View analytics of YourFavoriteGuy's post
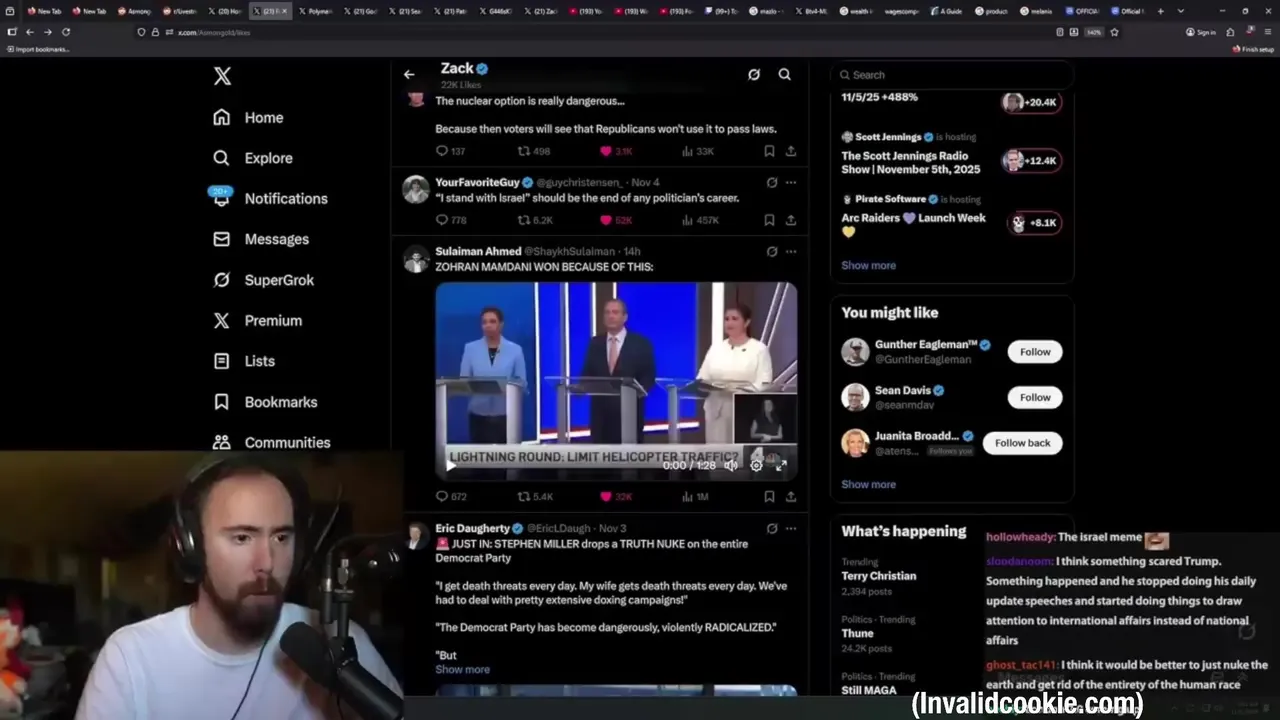This screenshot has width=1280, height=720. click(x=699, y=220)
